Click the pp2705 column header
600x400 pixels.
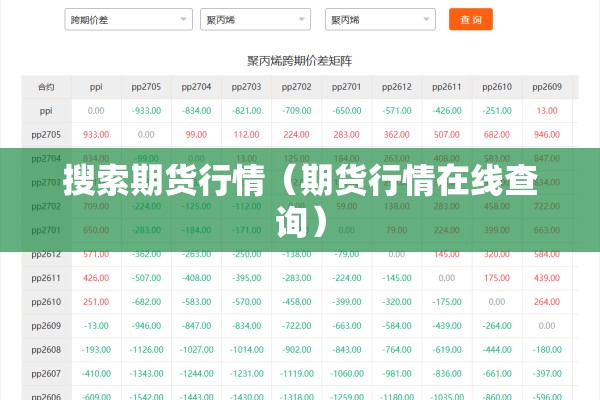[146, 87]
